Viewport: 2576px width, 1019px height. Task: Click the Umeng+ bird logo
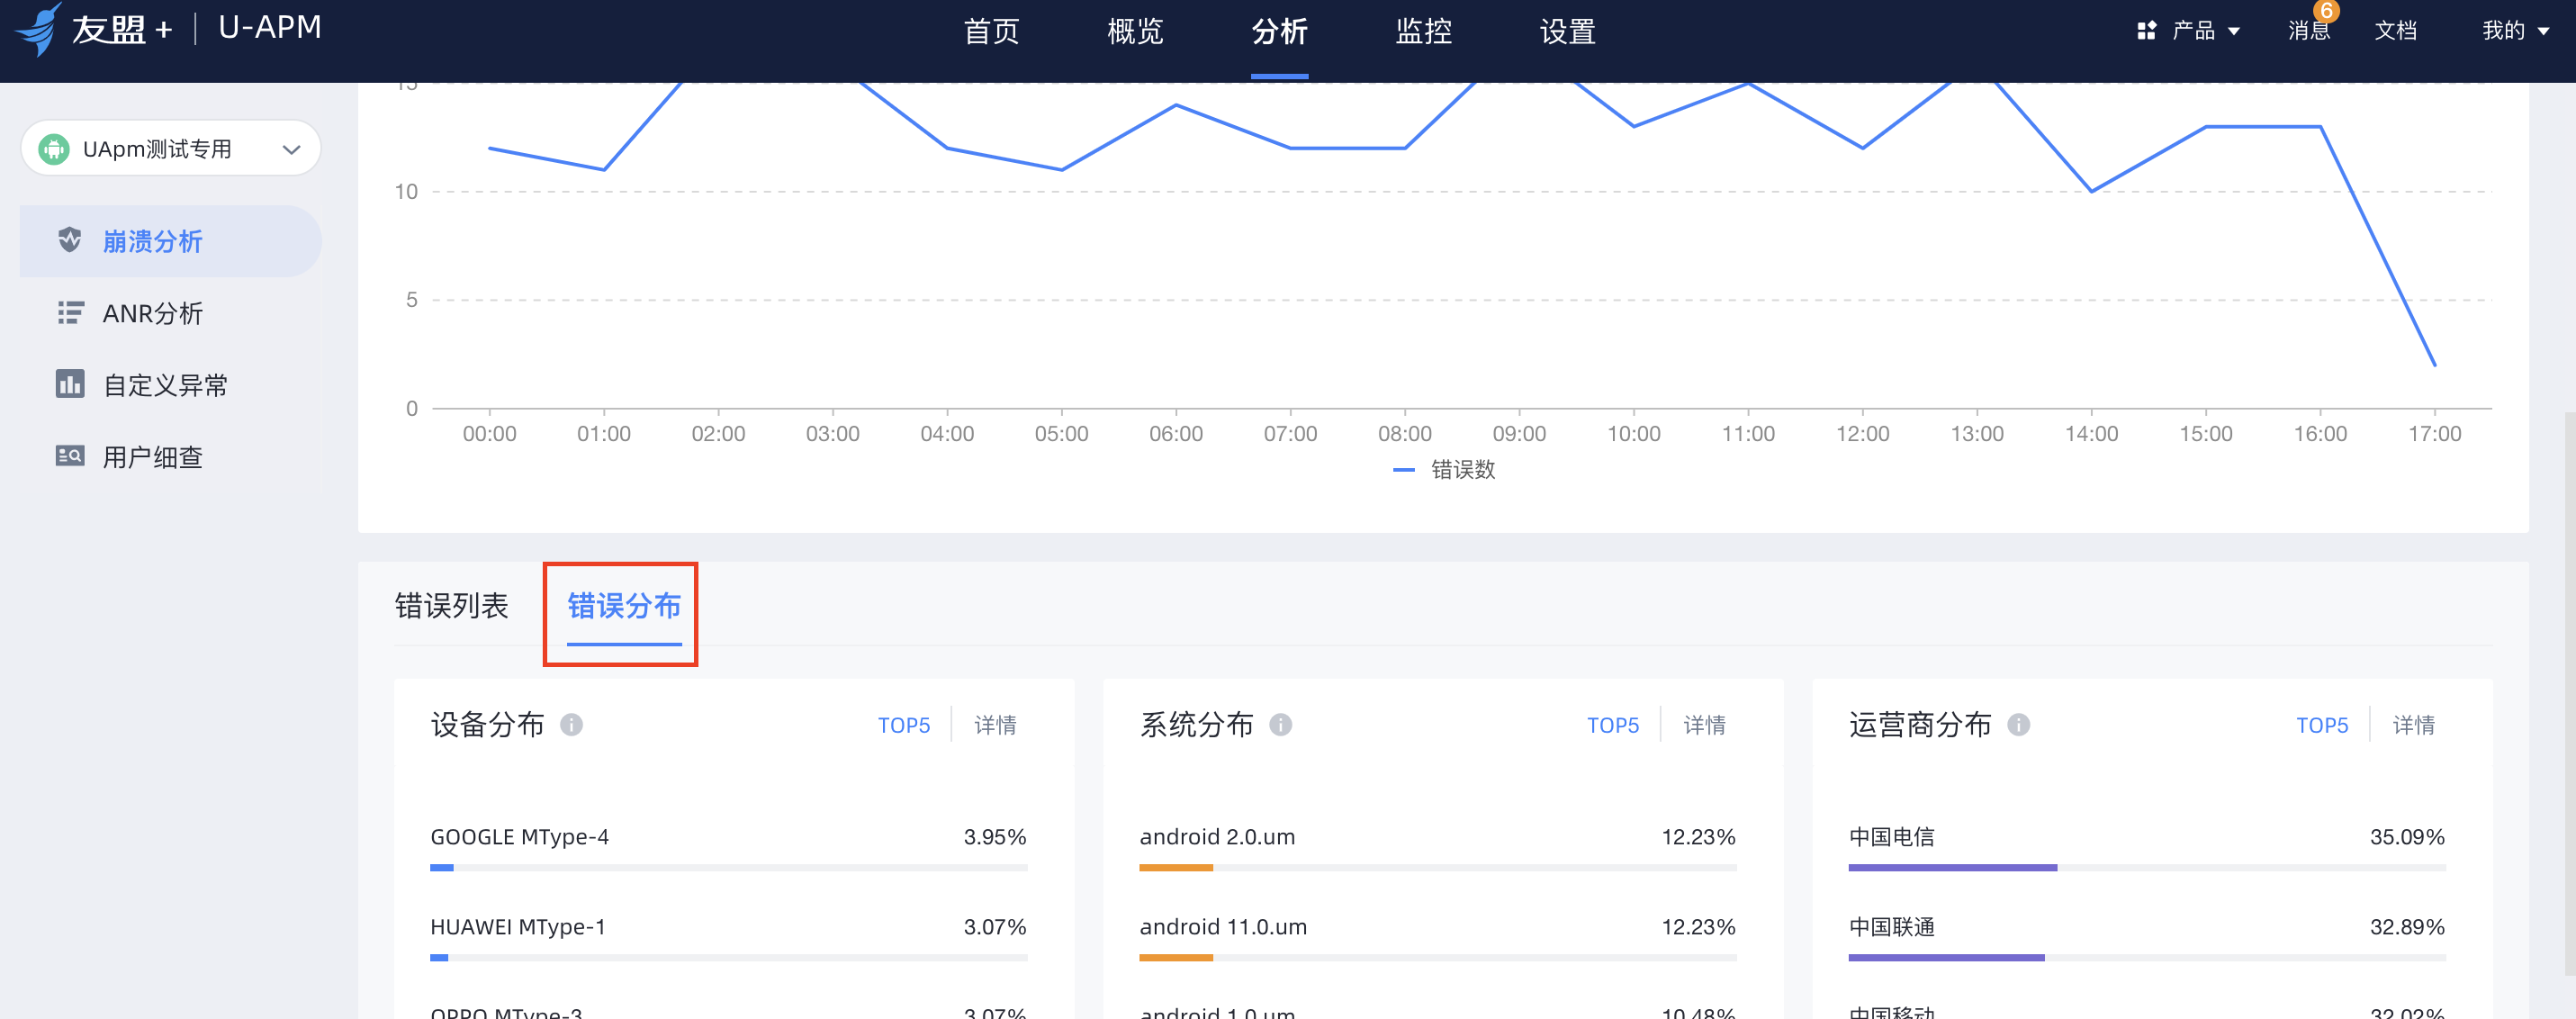tap(38, 28)
